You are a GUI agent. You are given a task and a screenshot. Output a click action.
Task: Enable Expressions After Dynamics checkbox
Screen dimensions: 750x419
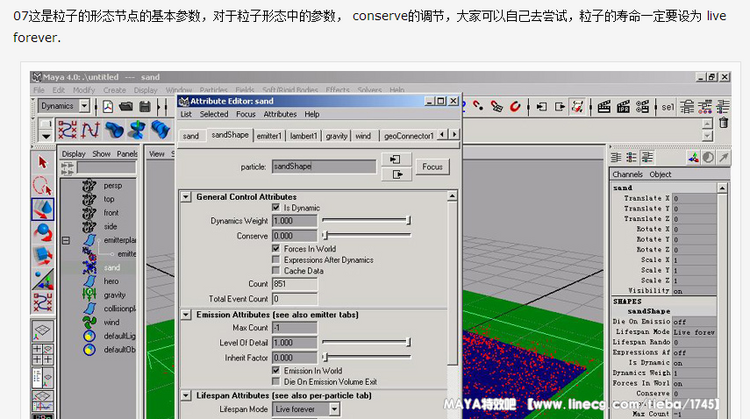(x=276, y=260)
